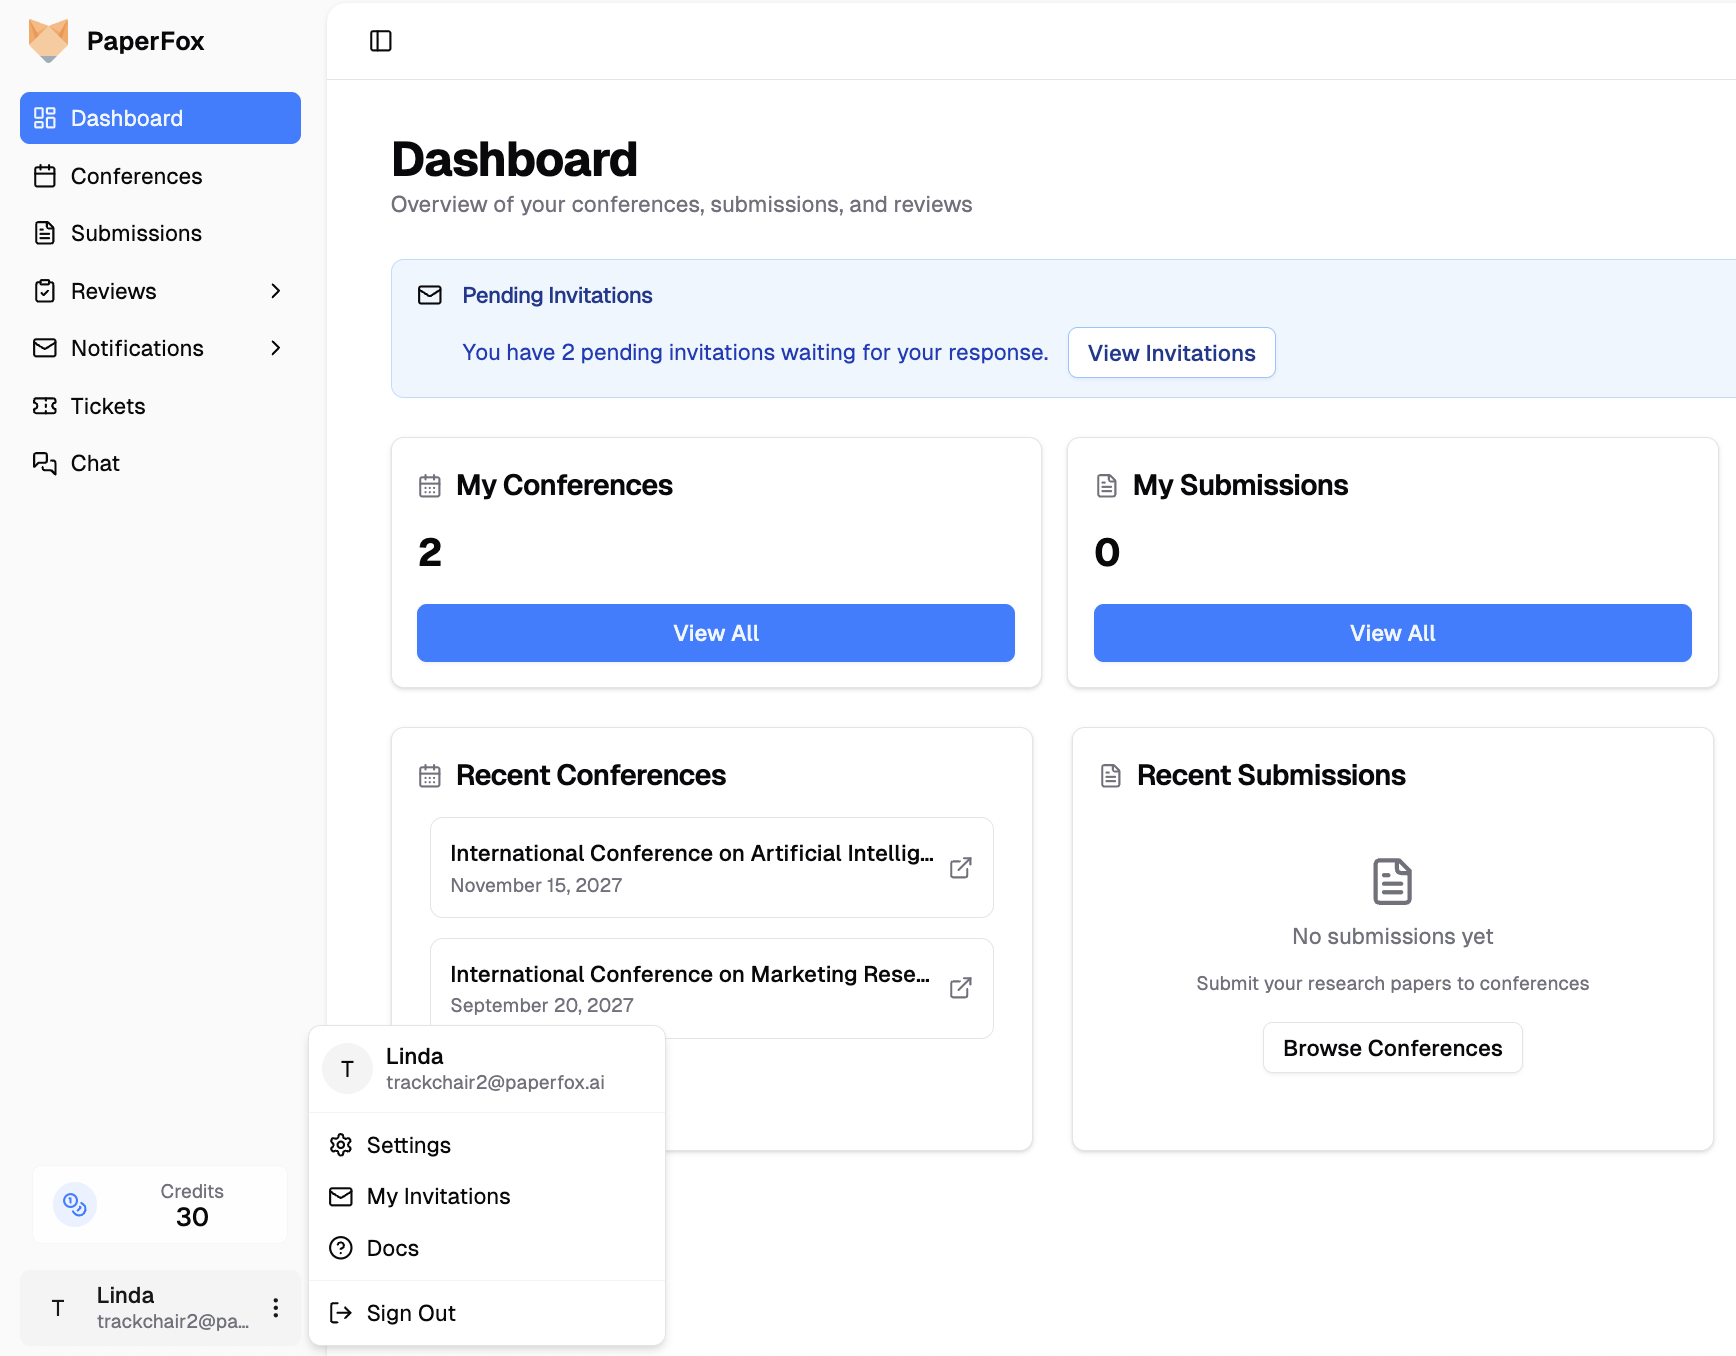
Task: Click the PaperFox fox logo
Action: (48, 41)
